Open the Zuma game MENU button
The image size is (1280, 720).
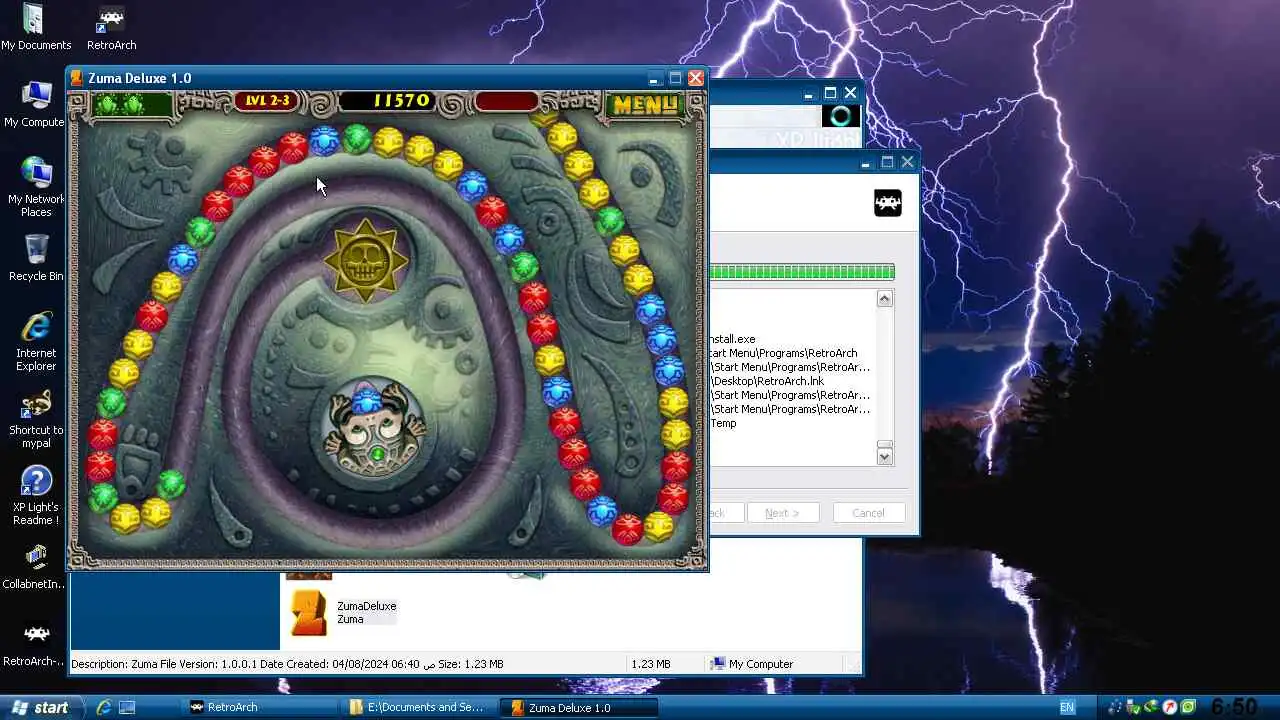(x=646, y=104)
